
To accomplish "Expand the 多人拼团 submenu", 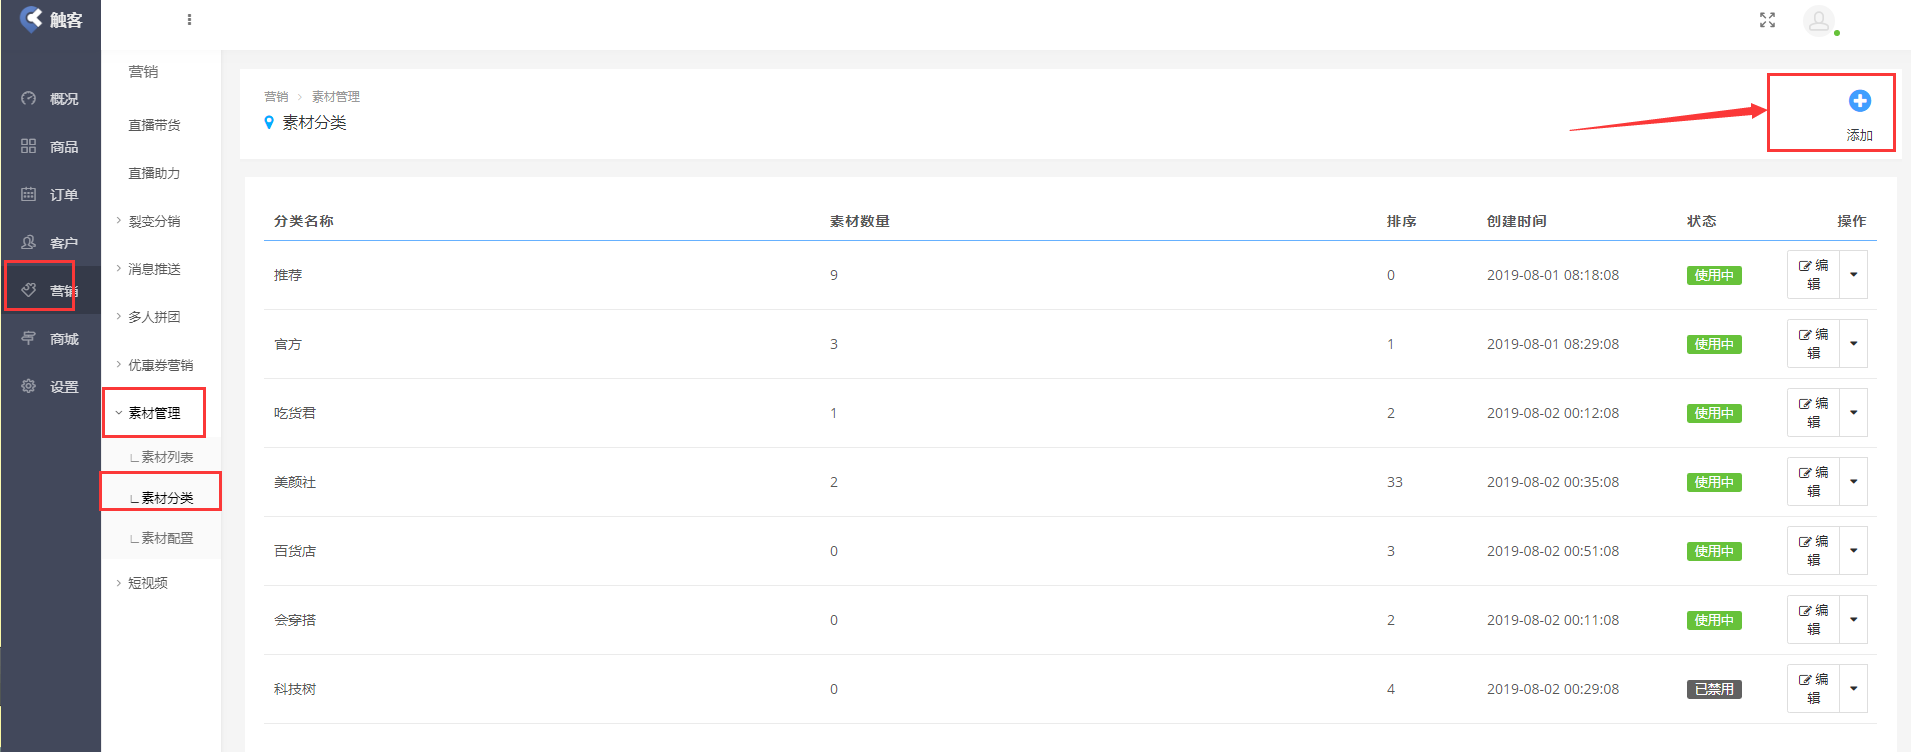I will (148, 317).
